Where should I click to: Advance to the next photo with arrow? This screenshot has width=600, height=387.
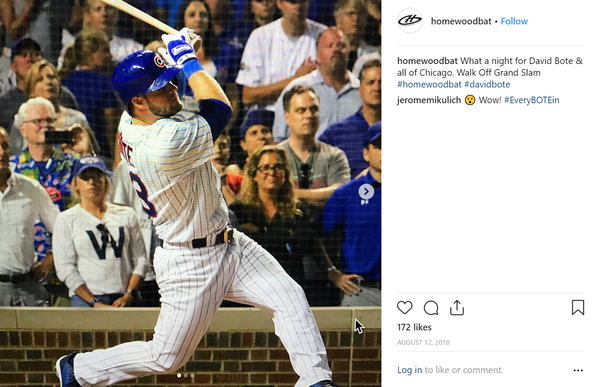click(x=366, y=191)
